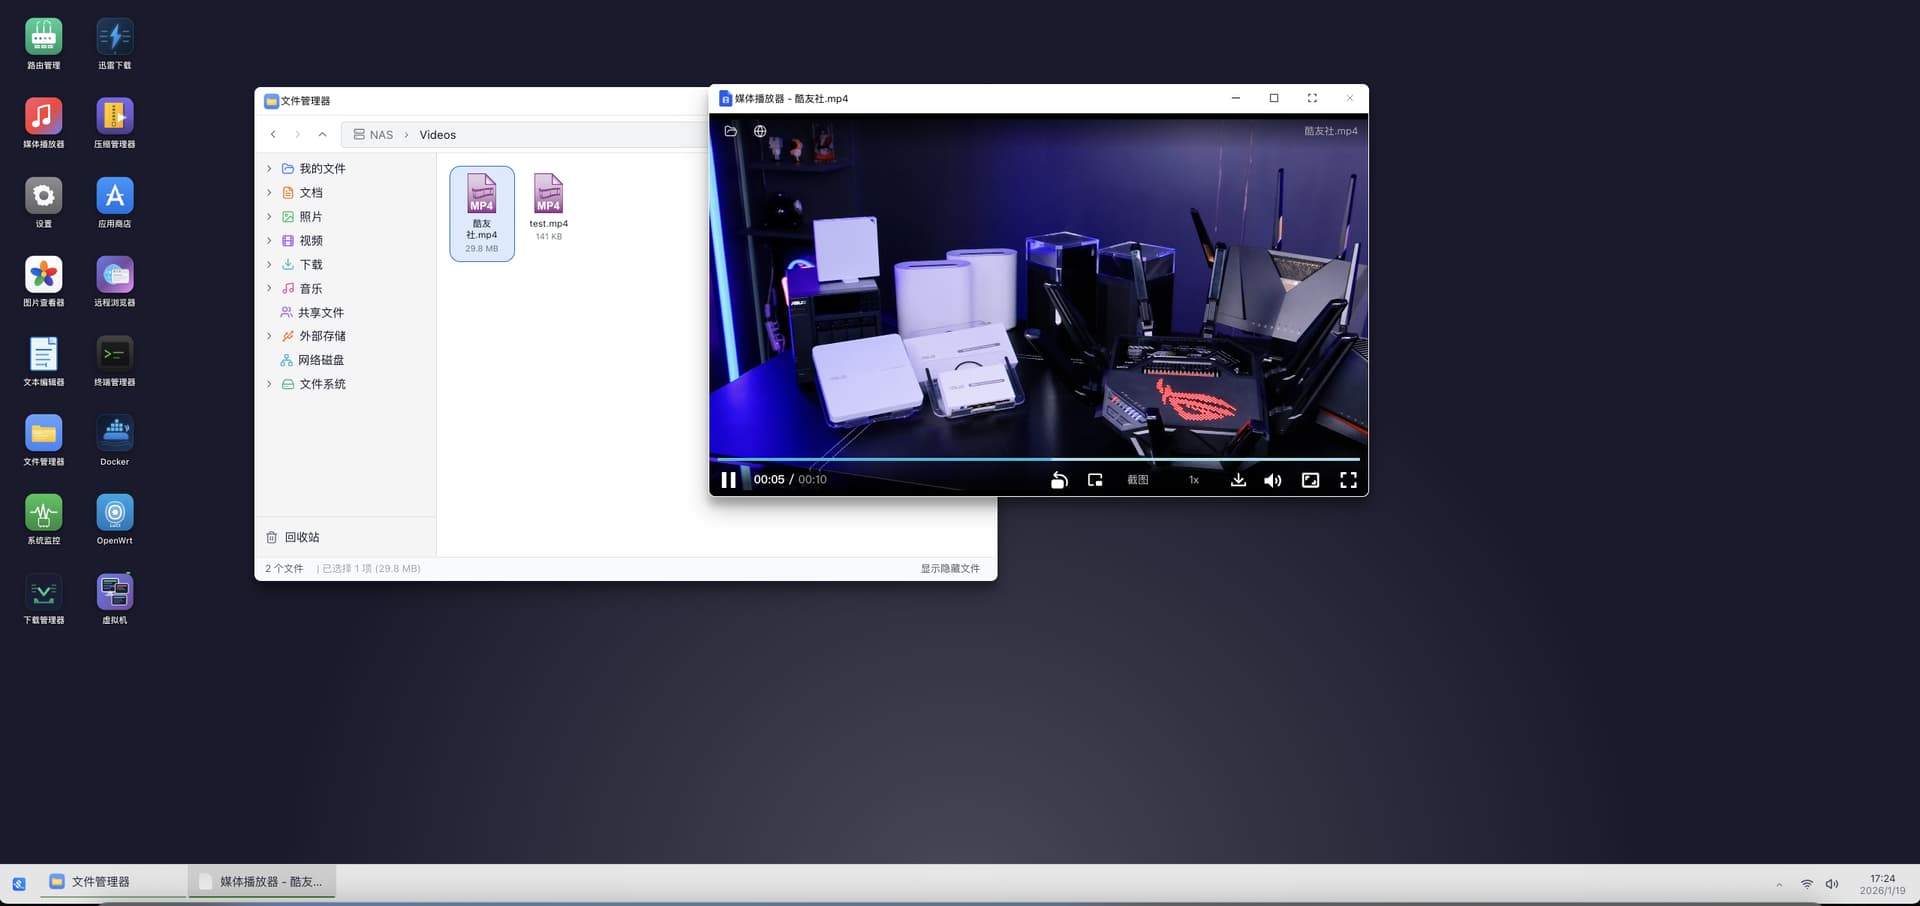Open the 1x playback speed menu
Viewport: 1920px width, 906px height.
[1193, 480]
